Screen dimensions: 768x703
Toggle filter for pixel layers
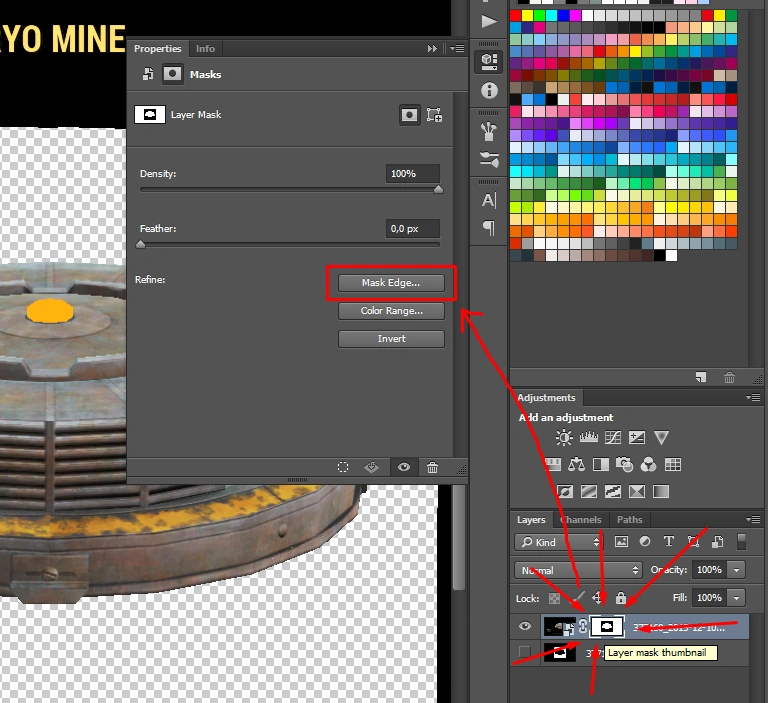click(621, 542)
